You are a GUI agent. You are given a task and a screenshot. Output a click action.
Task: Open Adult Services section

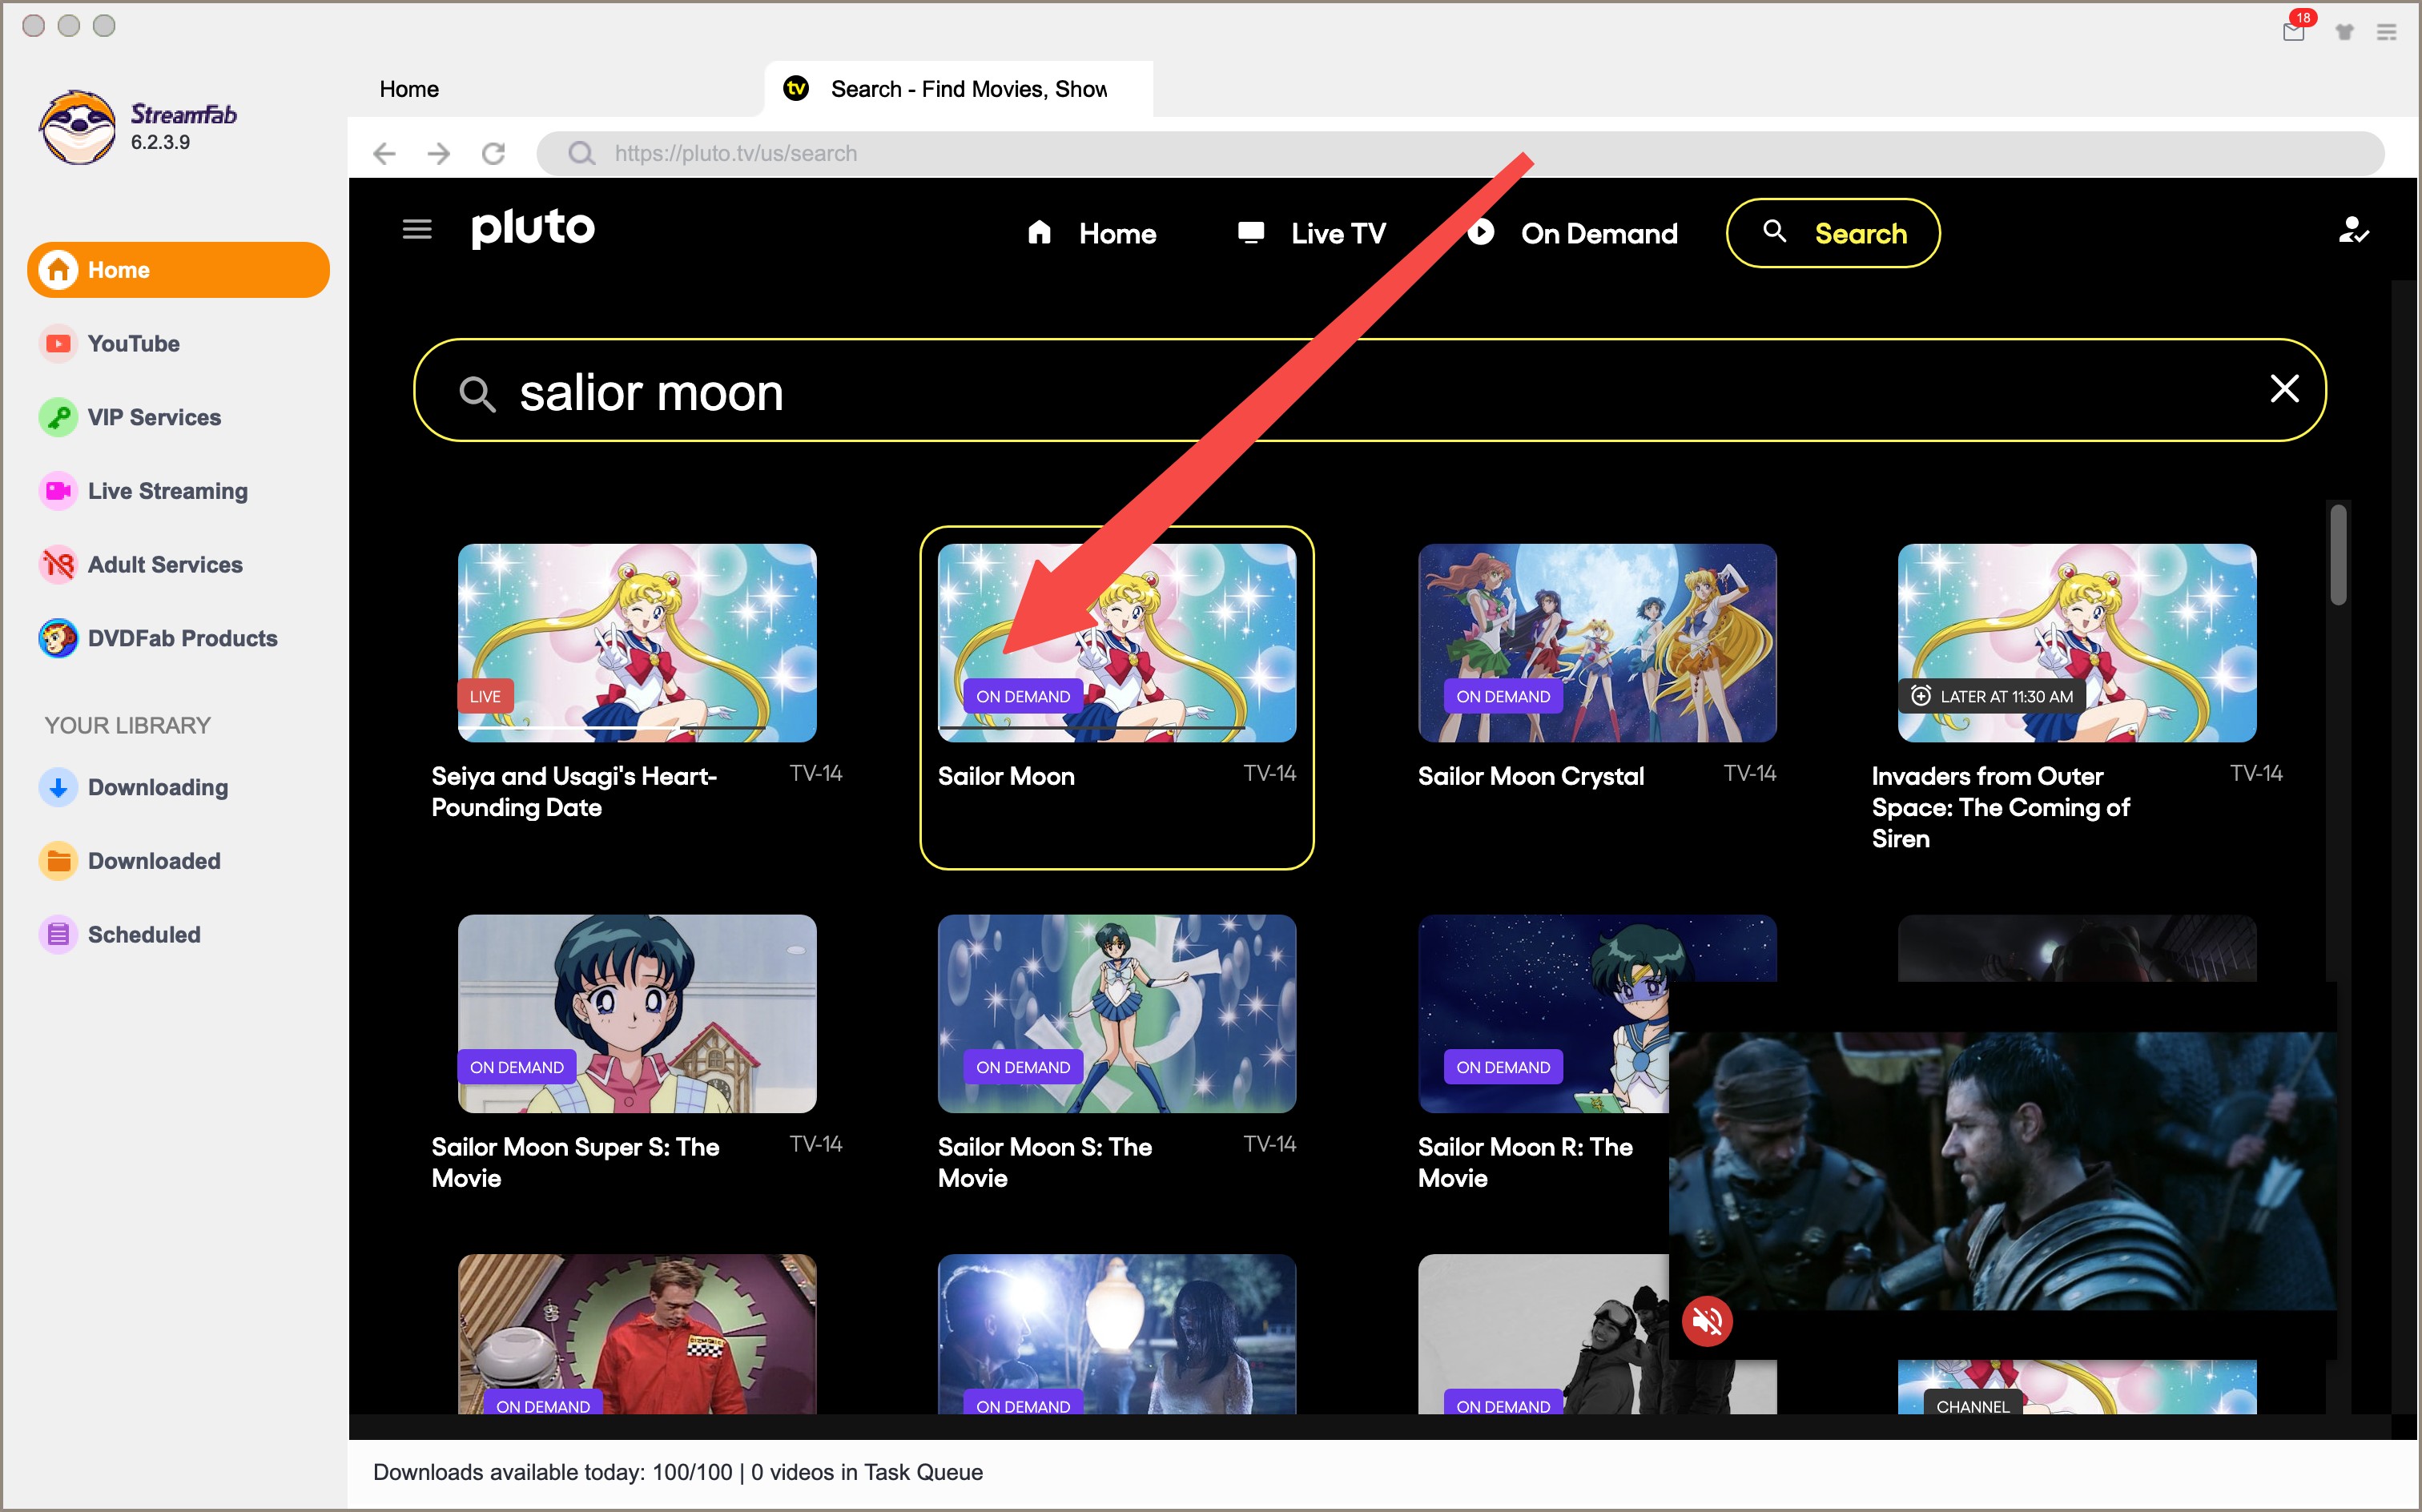coord(141,565)
